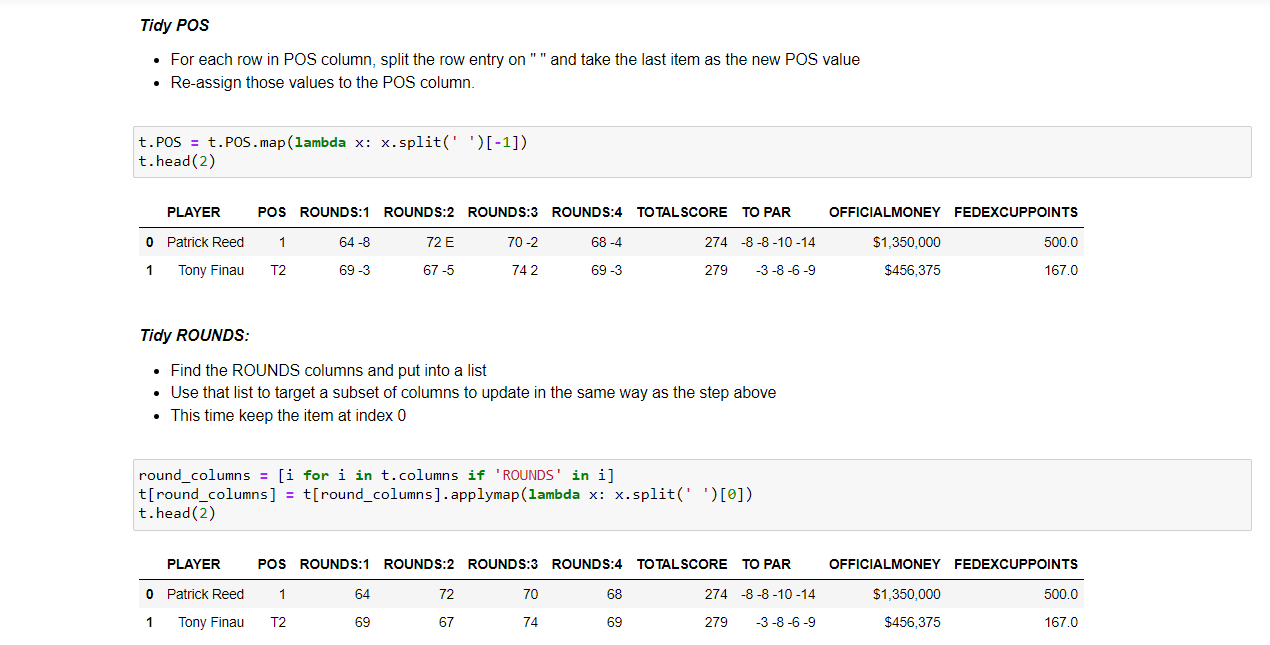The height and width of the screenshot is (645, 1270).
Task: Click the T2 cell in the second table
Action: pyautogui.click(x=278, y=622)
